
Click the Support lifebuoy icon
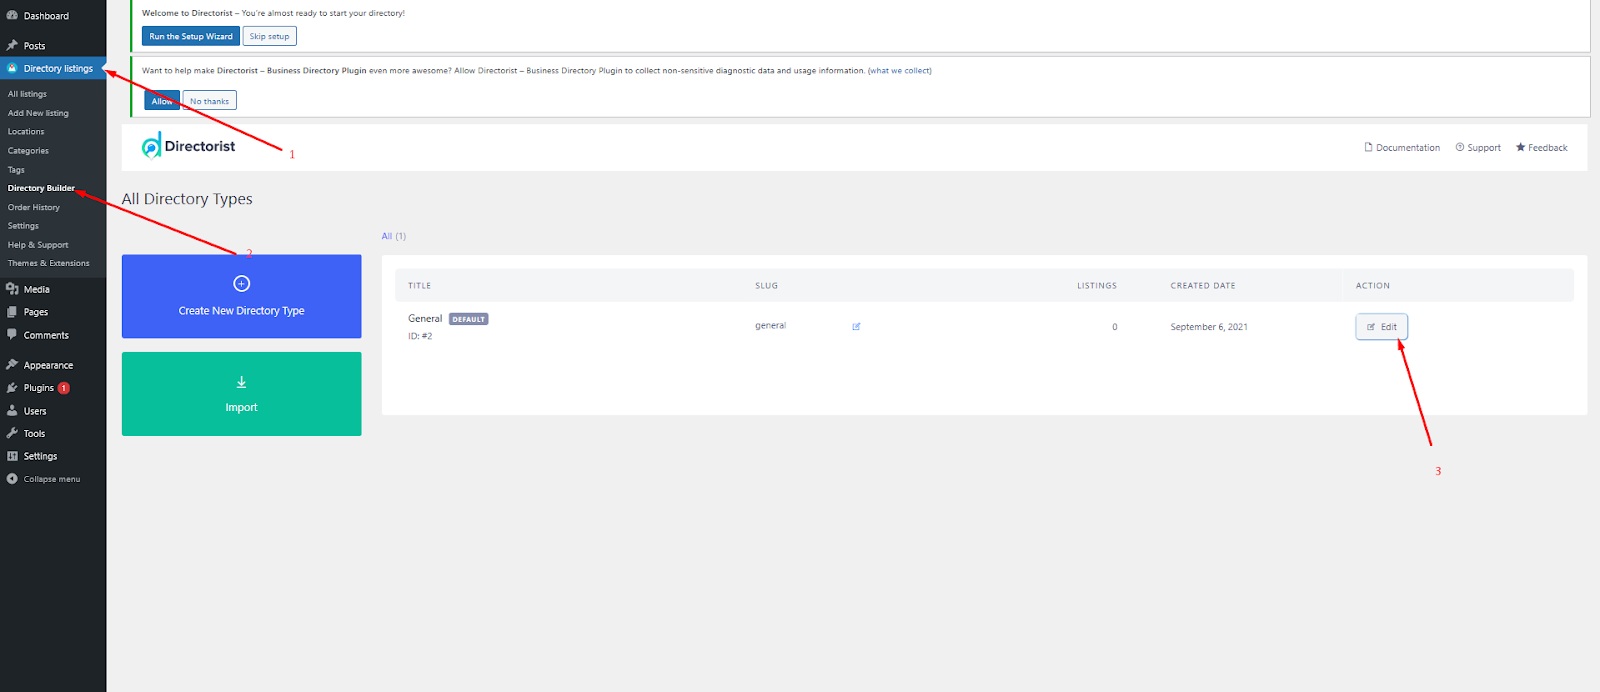[x=1460, y=147]
